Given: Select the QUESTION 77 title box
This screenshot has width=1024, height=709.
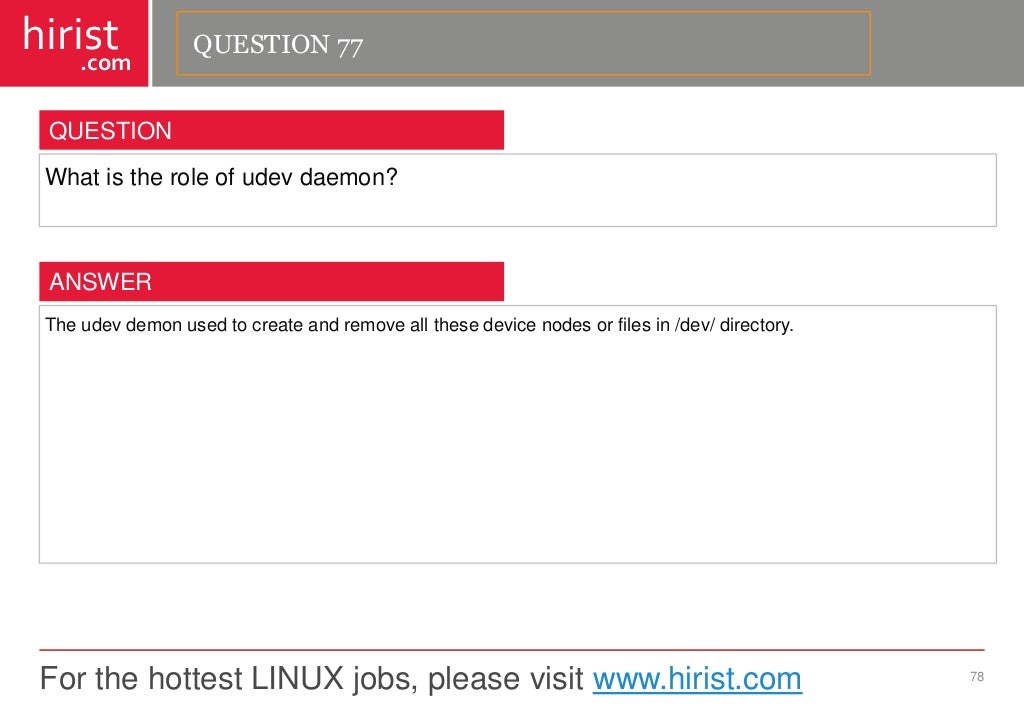Looking at the screenshot, I should 523,43.
